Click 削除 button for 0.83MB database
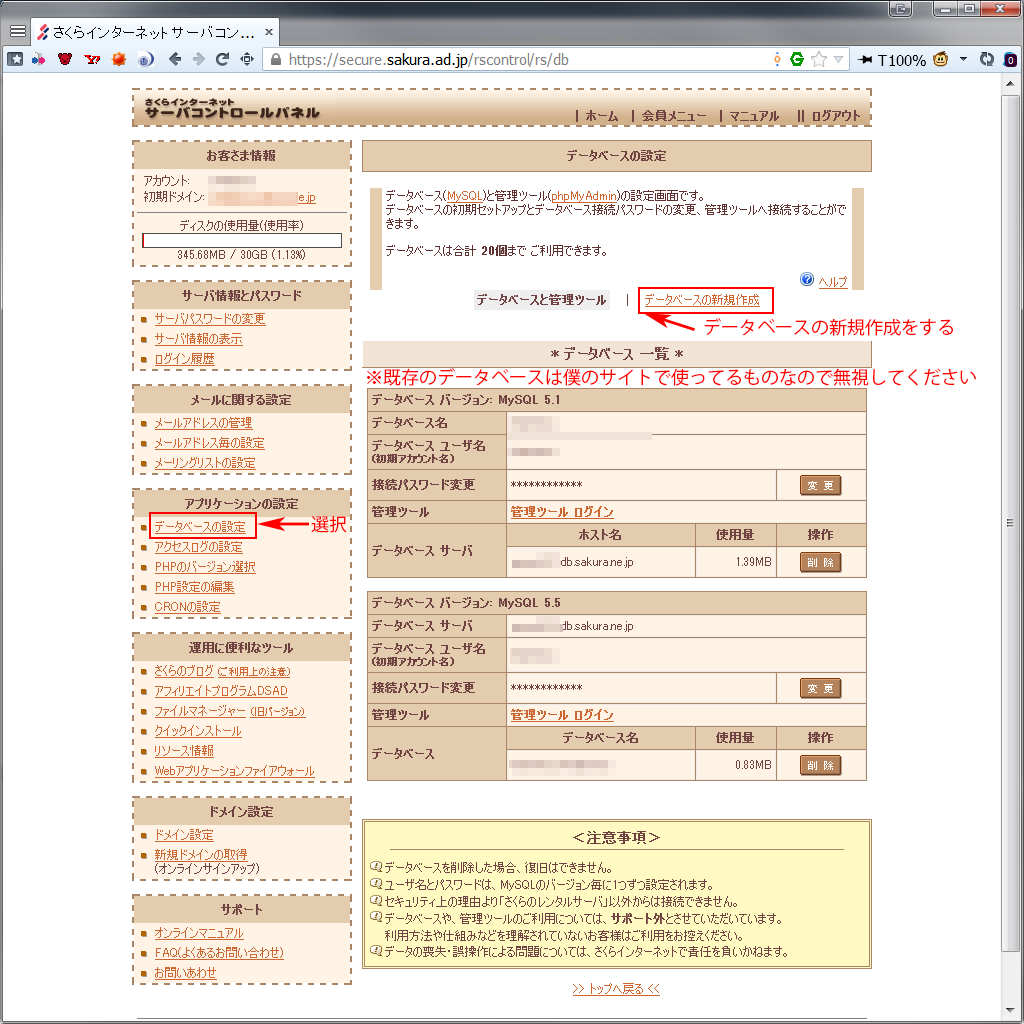 (x=820, y=765)
